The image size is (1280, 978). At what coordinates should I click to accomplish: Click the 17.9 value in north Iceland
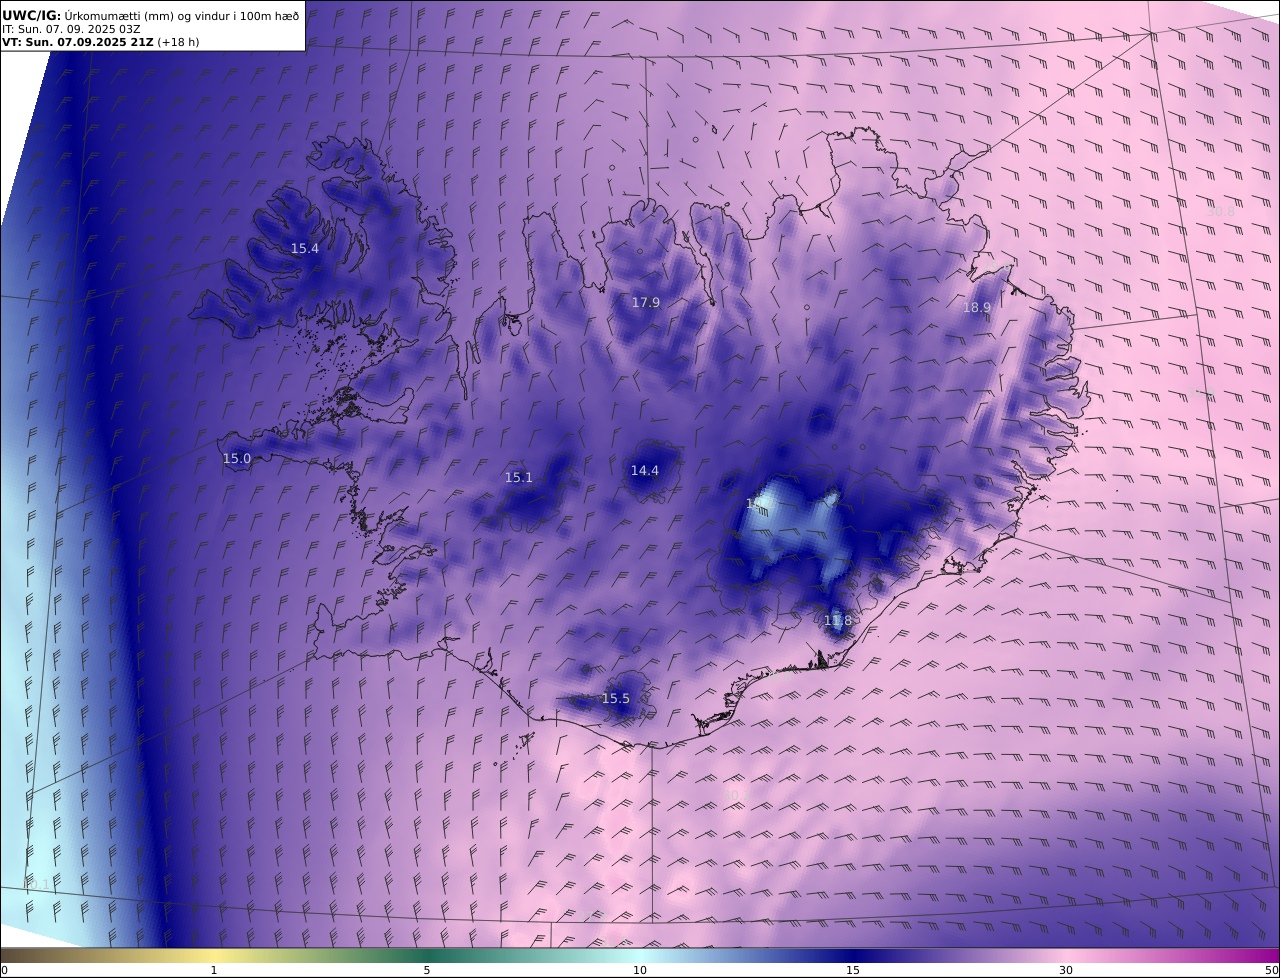click(646, 302)
